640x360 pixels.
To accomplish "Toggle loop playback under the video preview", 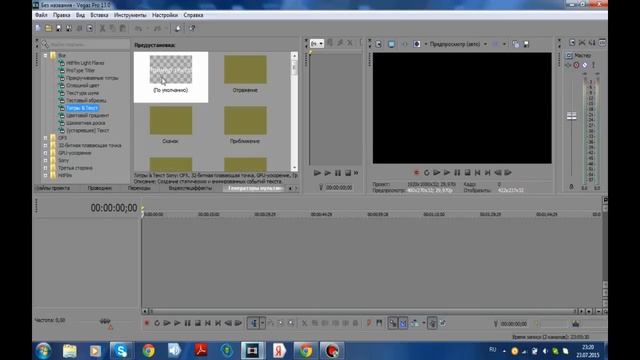I will pyautogui.click(x=427, y=173).
